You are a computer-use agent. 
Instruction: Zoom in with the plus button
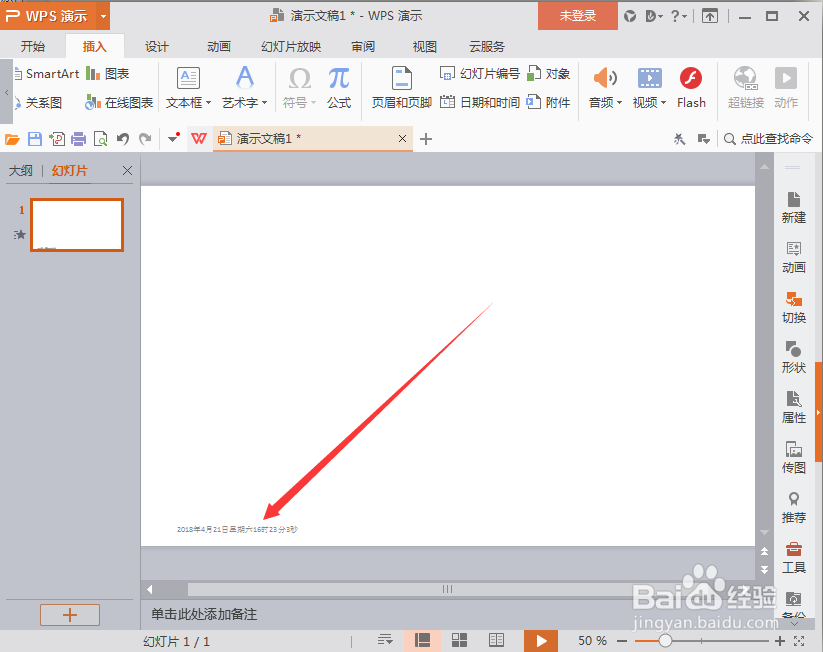coord(780,641)
